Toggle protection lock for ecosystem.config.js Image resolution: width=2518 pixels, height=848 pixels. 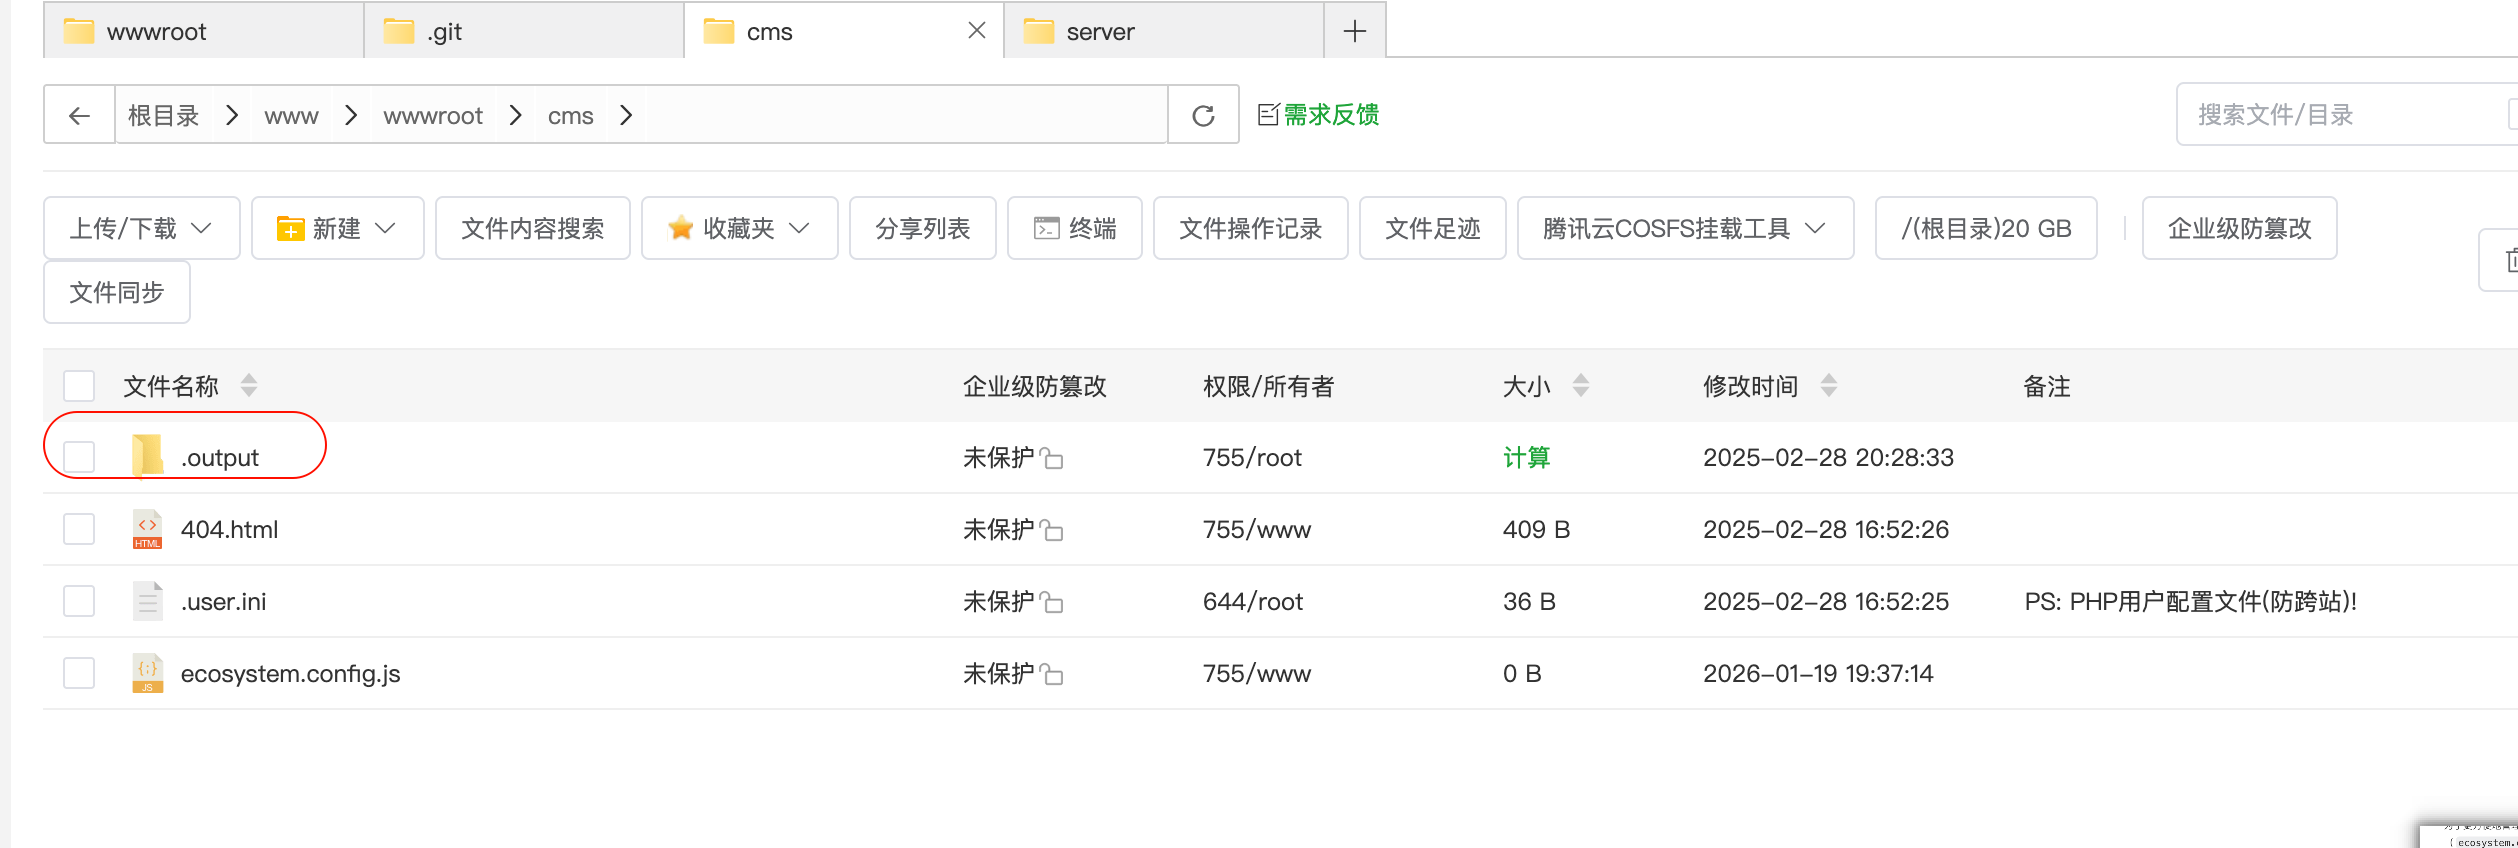point(1051,674)
